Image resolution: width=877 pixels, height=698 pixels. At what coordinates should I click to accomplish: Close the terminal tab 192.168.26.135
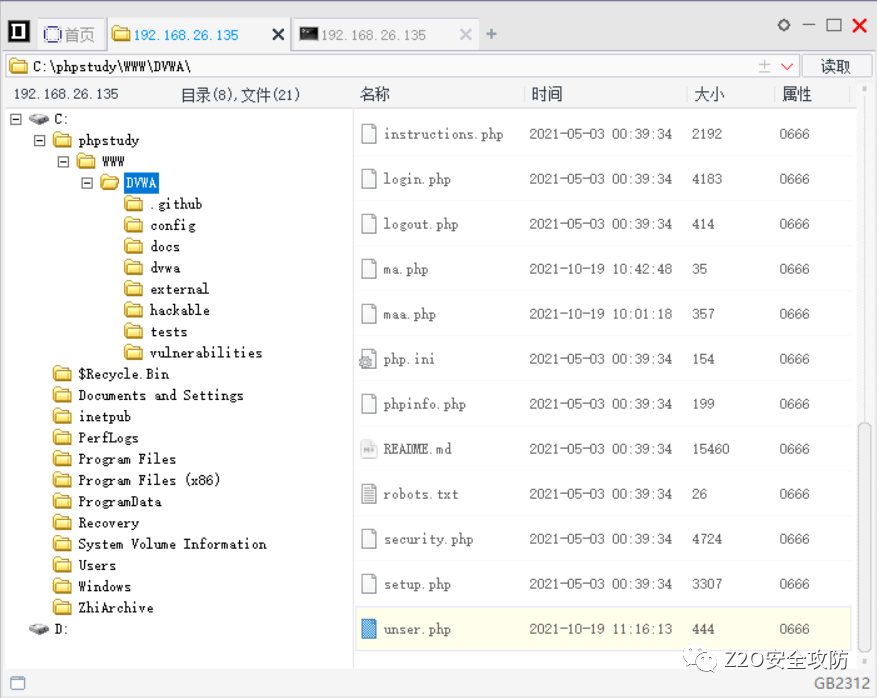point(465,35)
